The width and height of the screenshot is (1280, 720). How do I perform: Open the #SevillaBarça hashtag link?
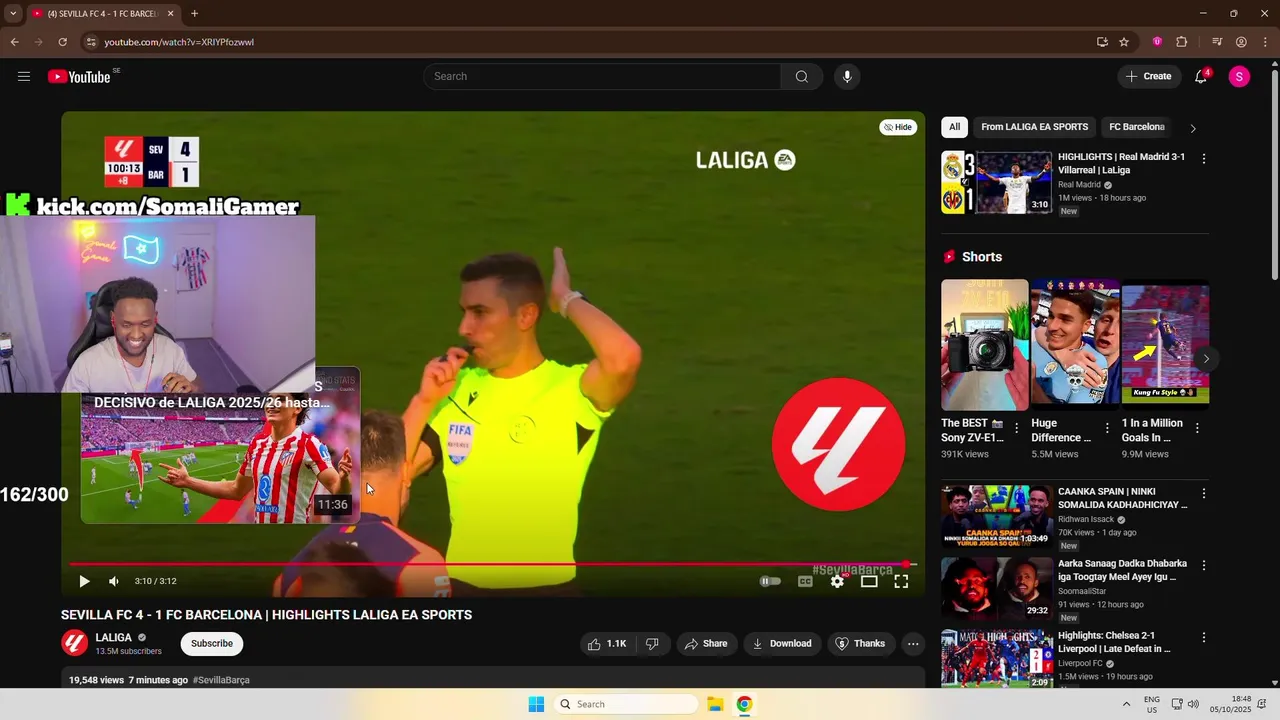[x=221, y=680]
